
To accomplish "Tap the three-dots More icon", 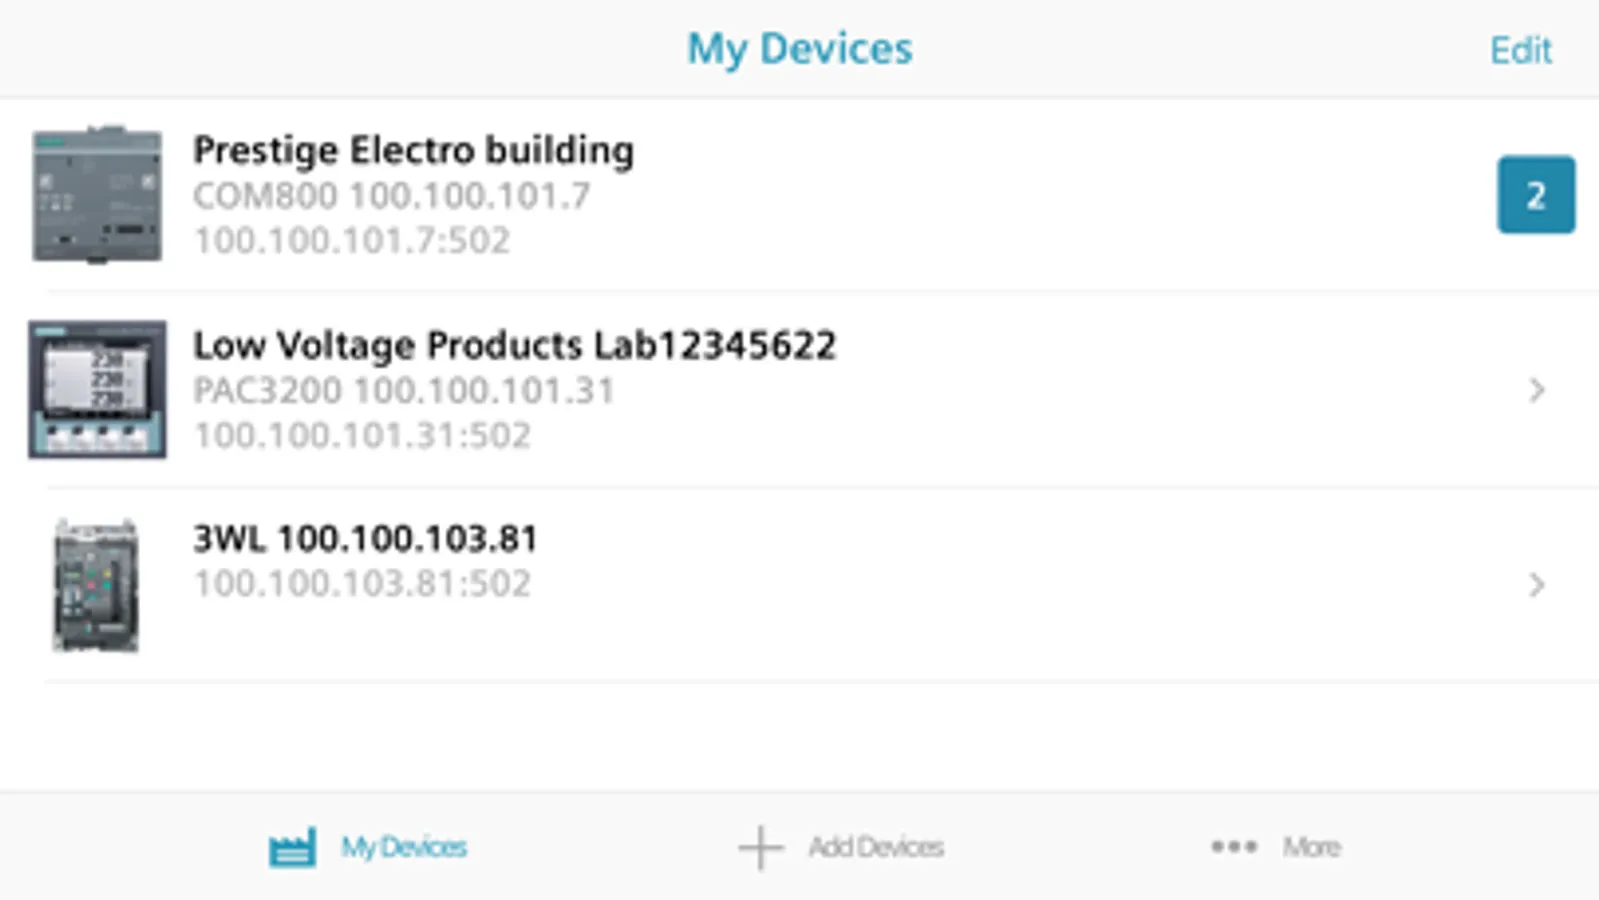I will [1234, 847].
